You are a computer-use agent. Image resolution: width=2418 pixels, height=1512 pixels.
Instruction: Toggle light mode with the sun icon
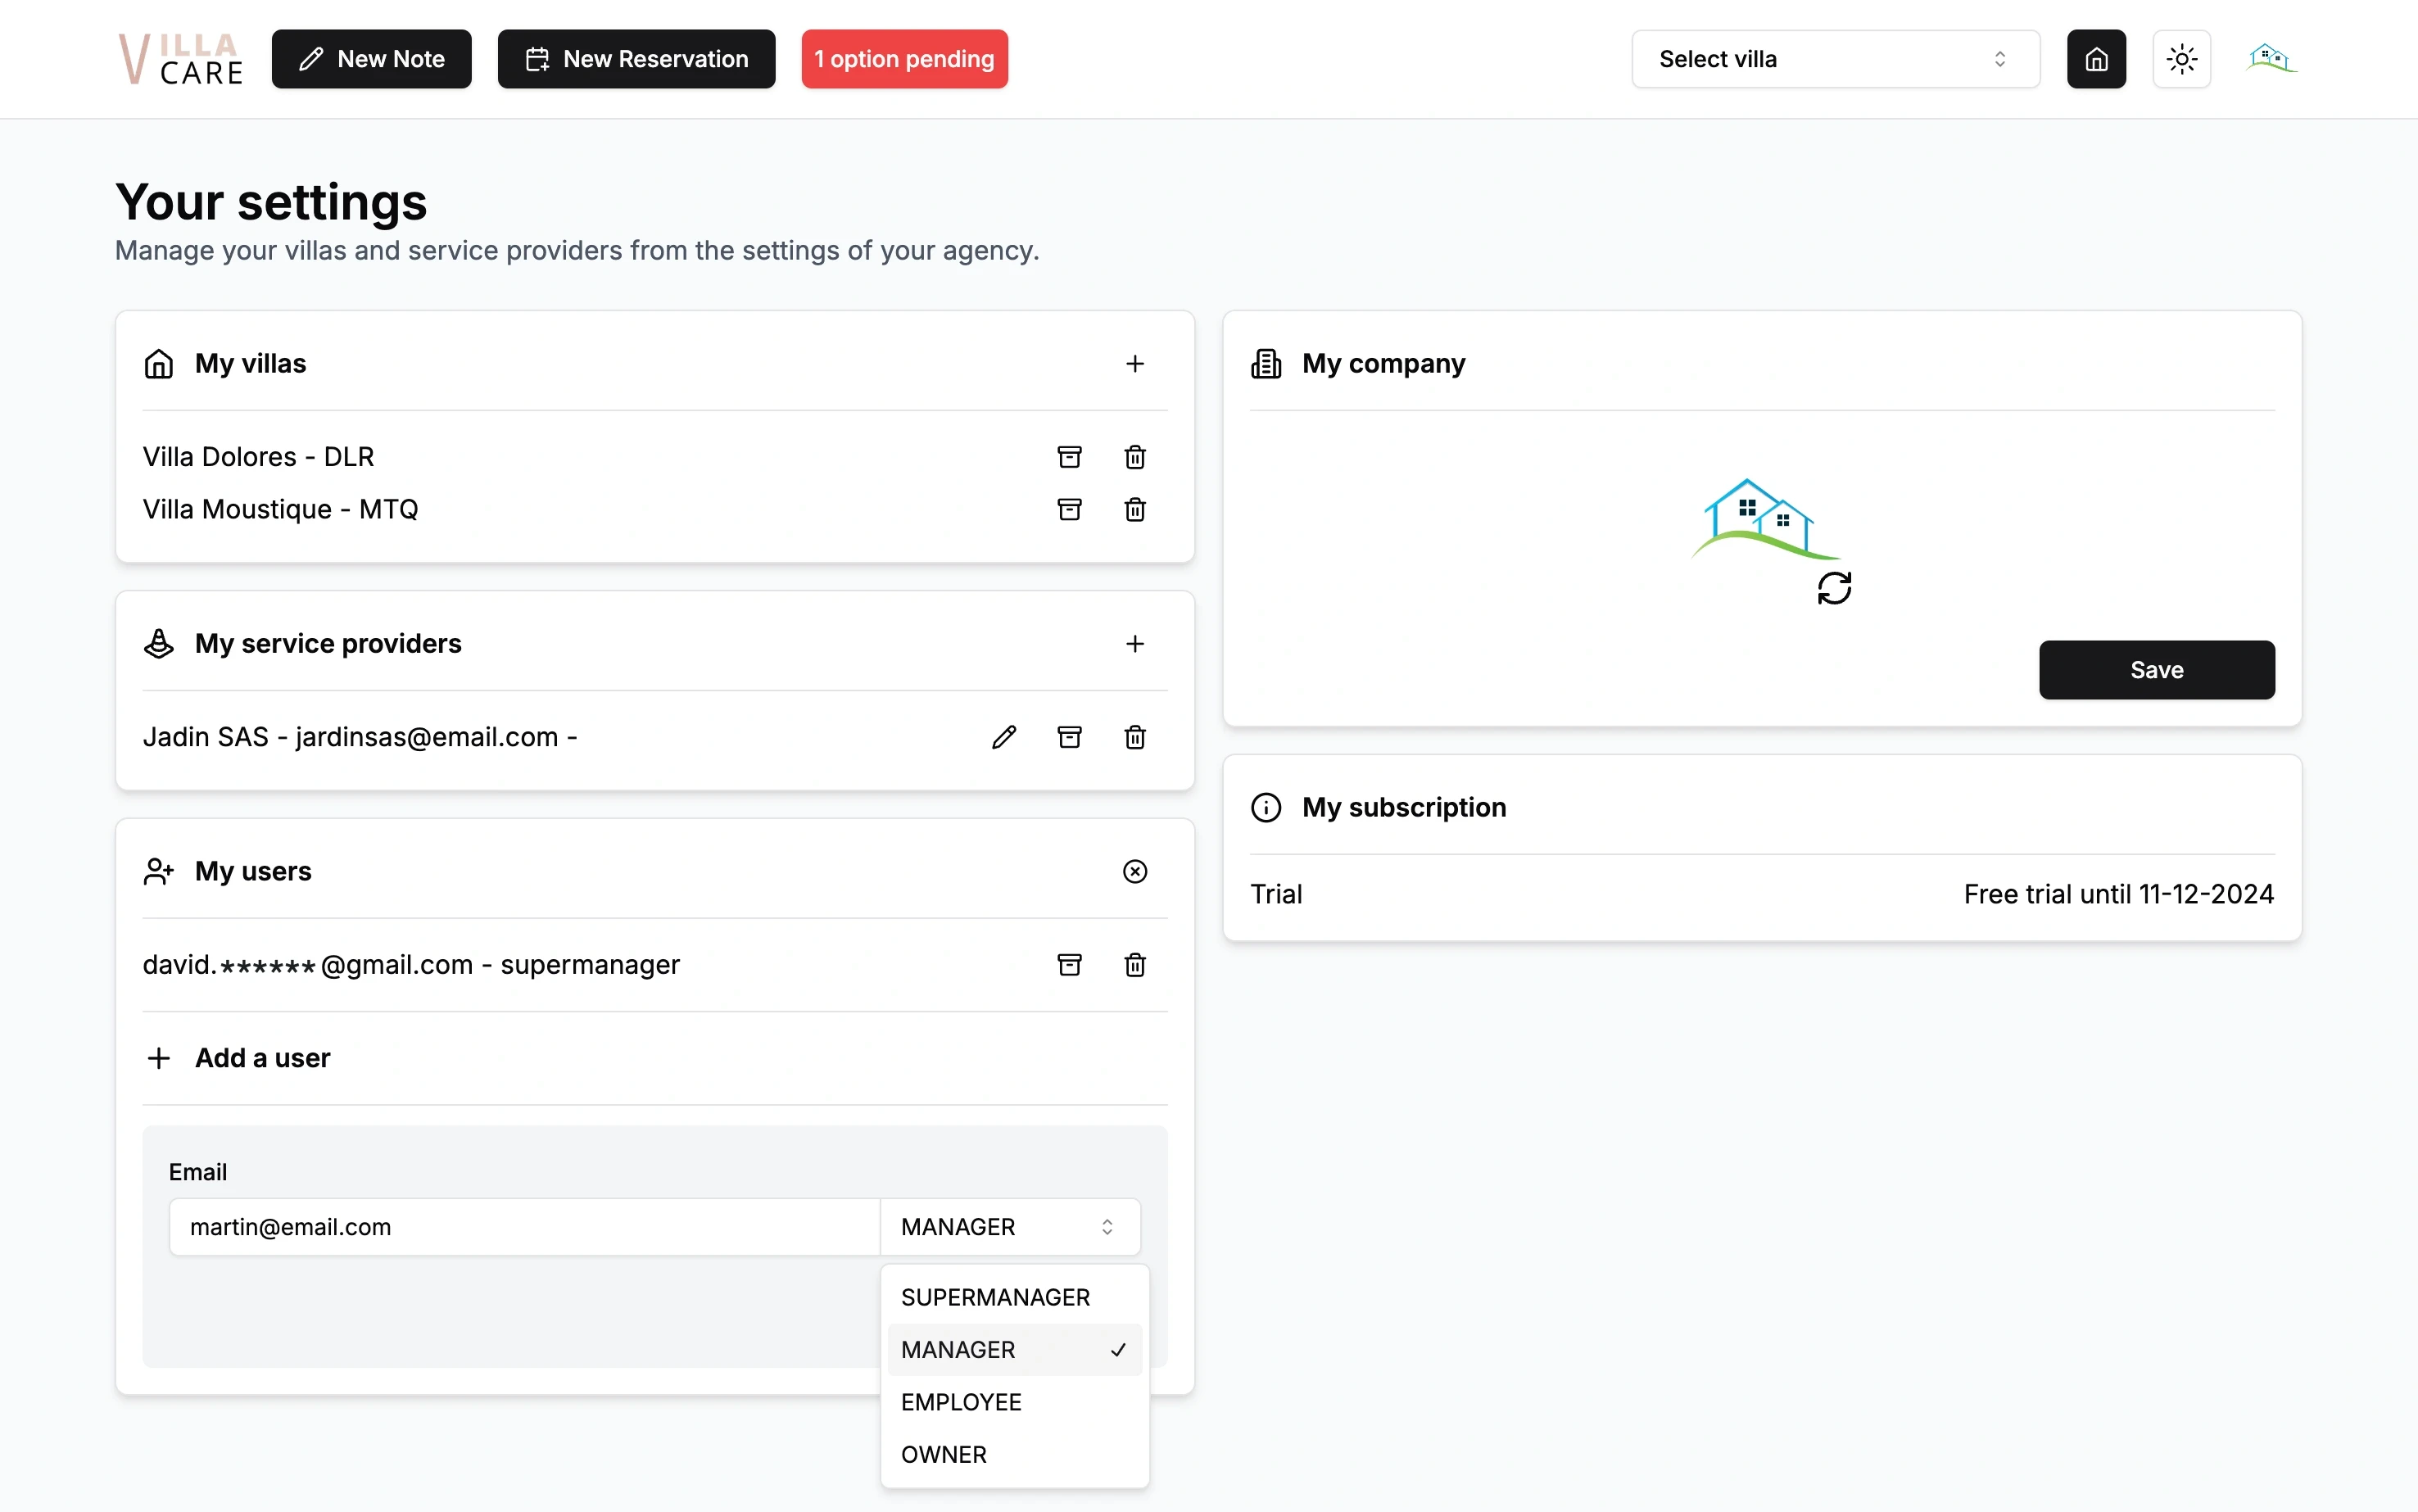[2182, 59]
